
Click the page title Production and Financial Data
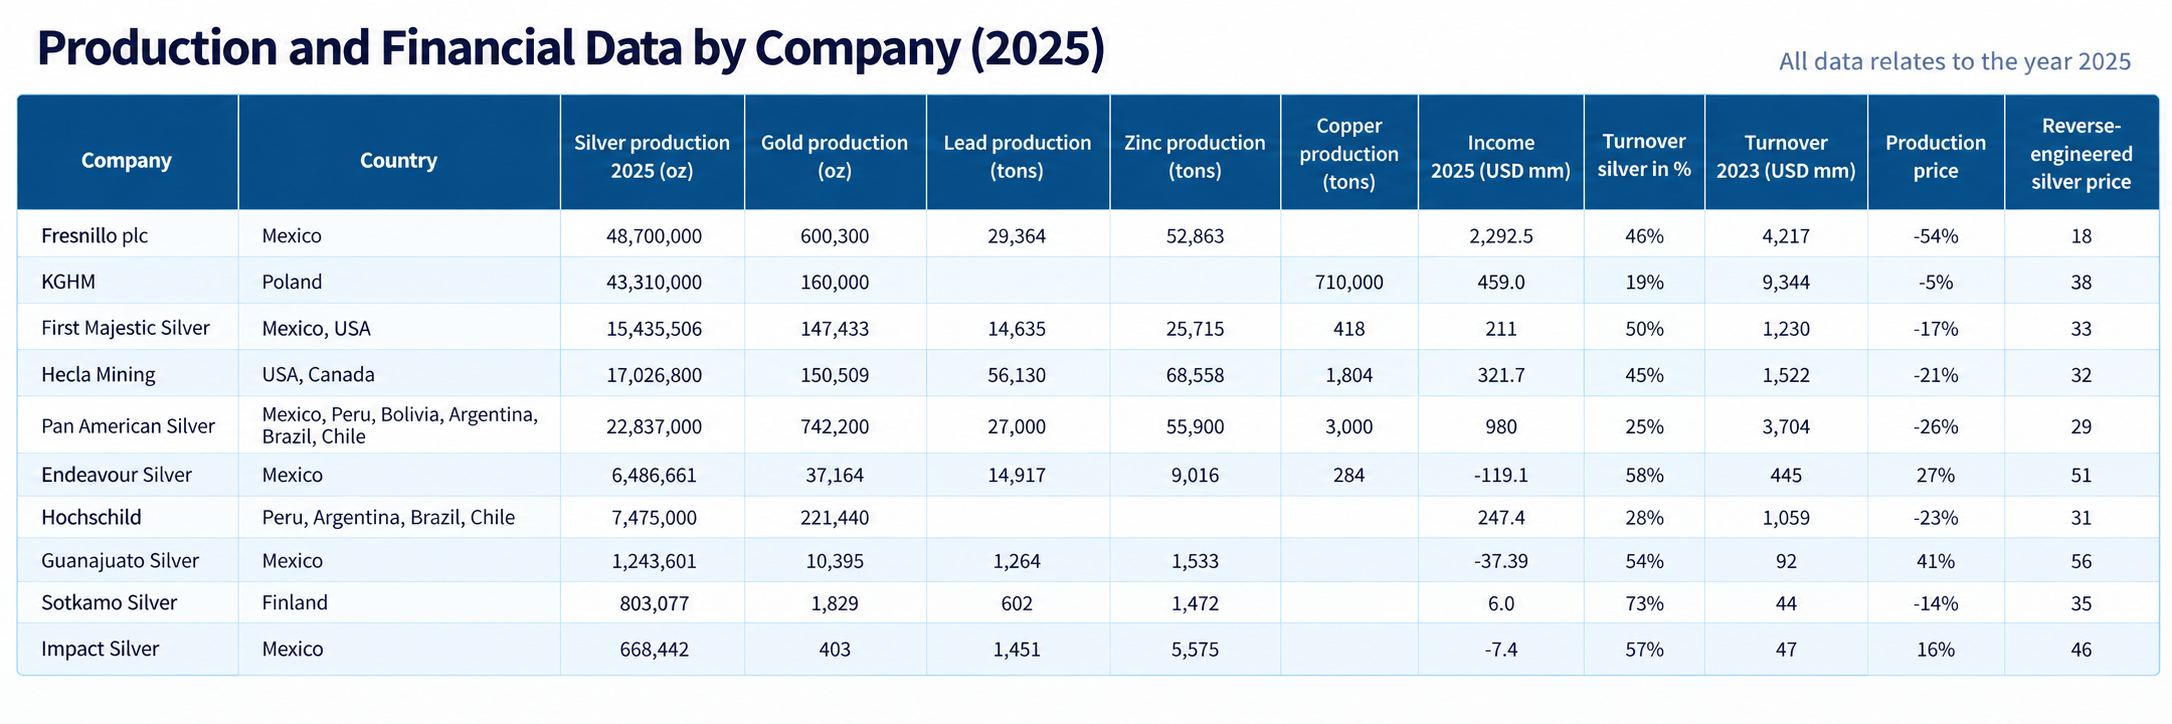(x=570, y=48)
